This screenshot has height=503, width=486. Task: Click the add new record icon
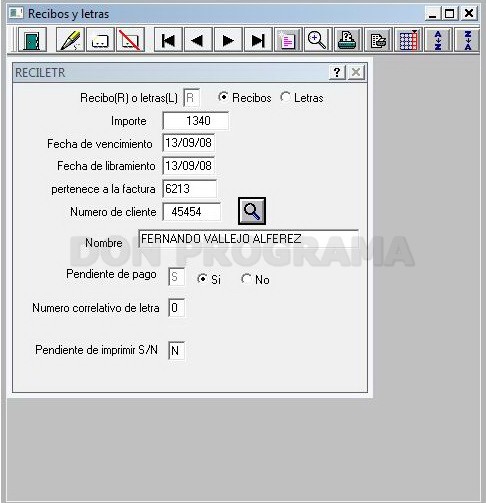tap(100, 40)
